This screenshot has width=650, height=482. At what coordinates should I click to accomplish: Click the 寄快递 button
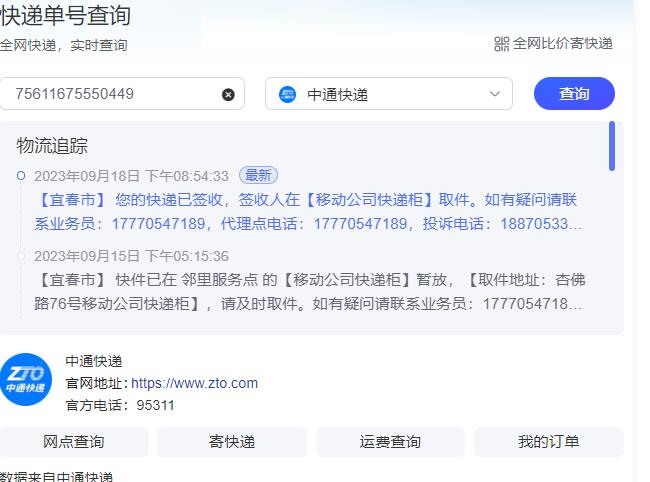[x=232, y=442]
